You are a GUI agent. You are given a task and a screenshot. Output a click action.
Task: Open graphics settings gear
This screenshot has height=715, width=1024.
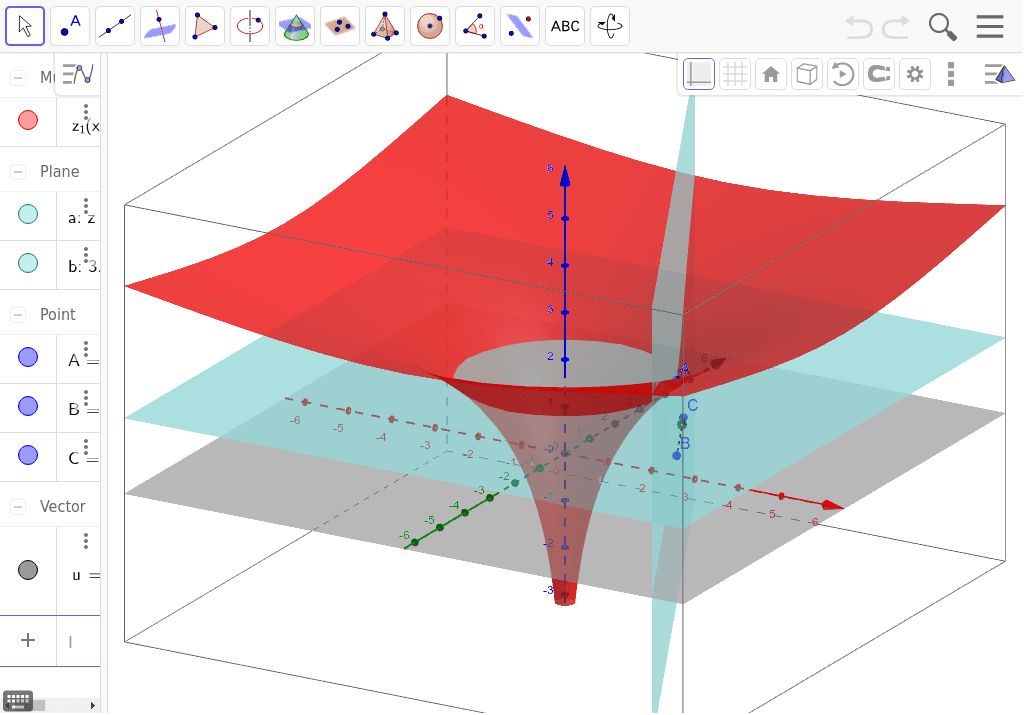pyautogui.click(x=915, y=74)
